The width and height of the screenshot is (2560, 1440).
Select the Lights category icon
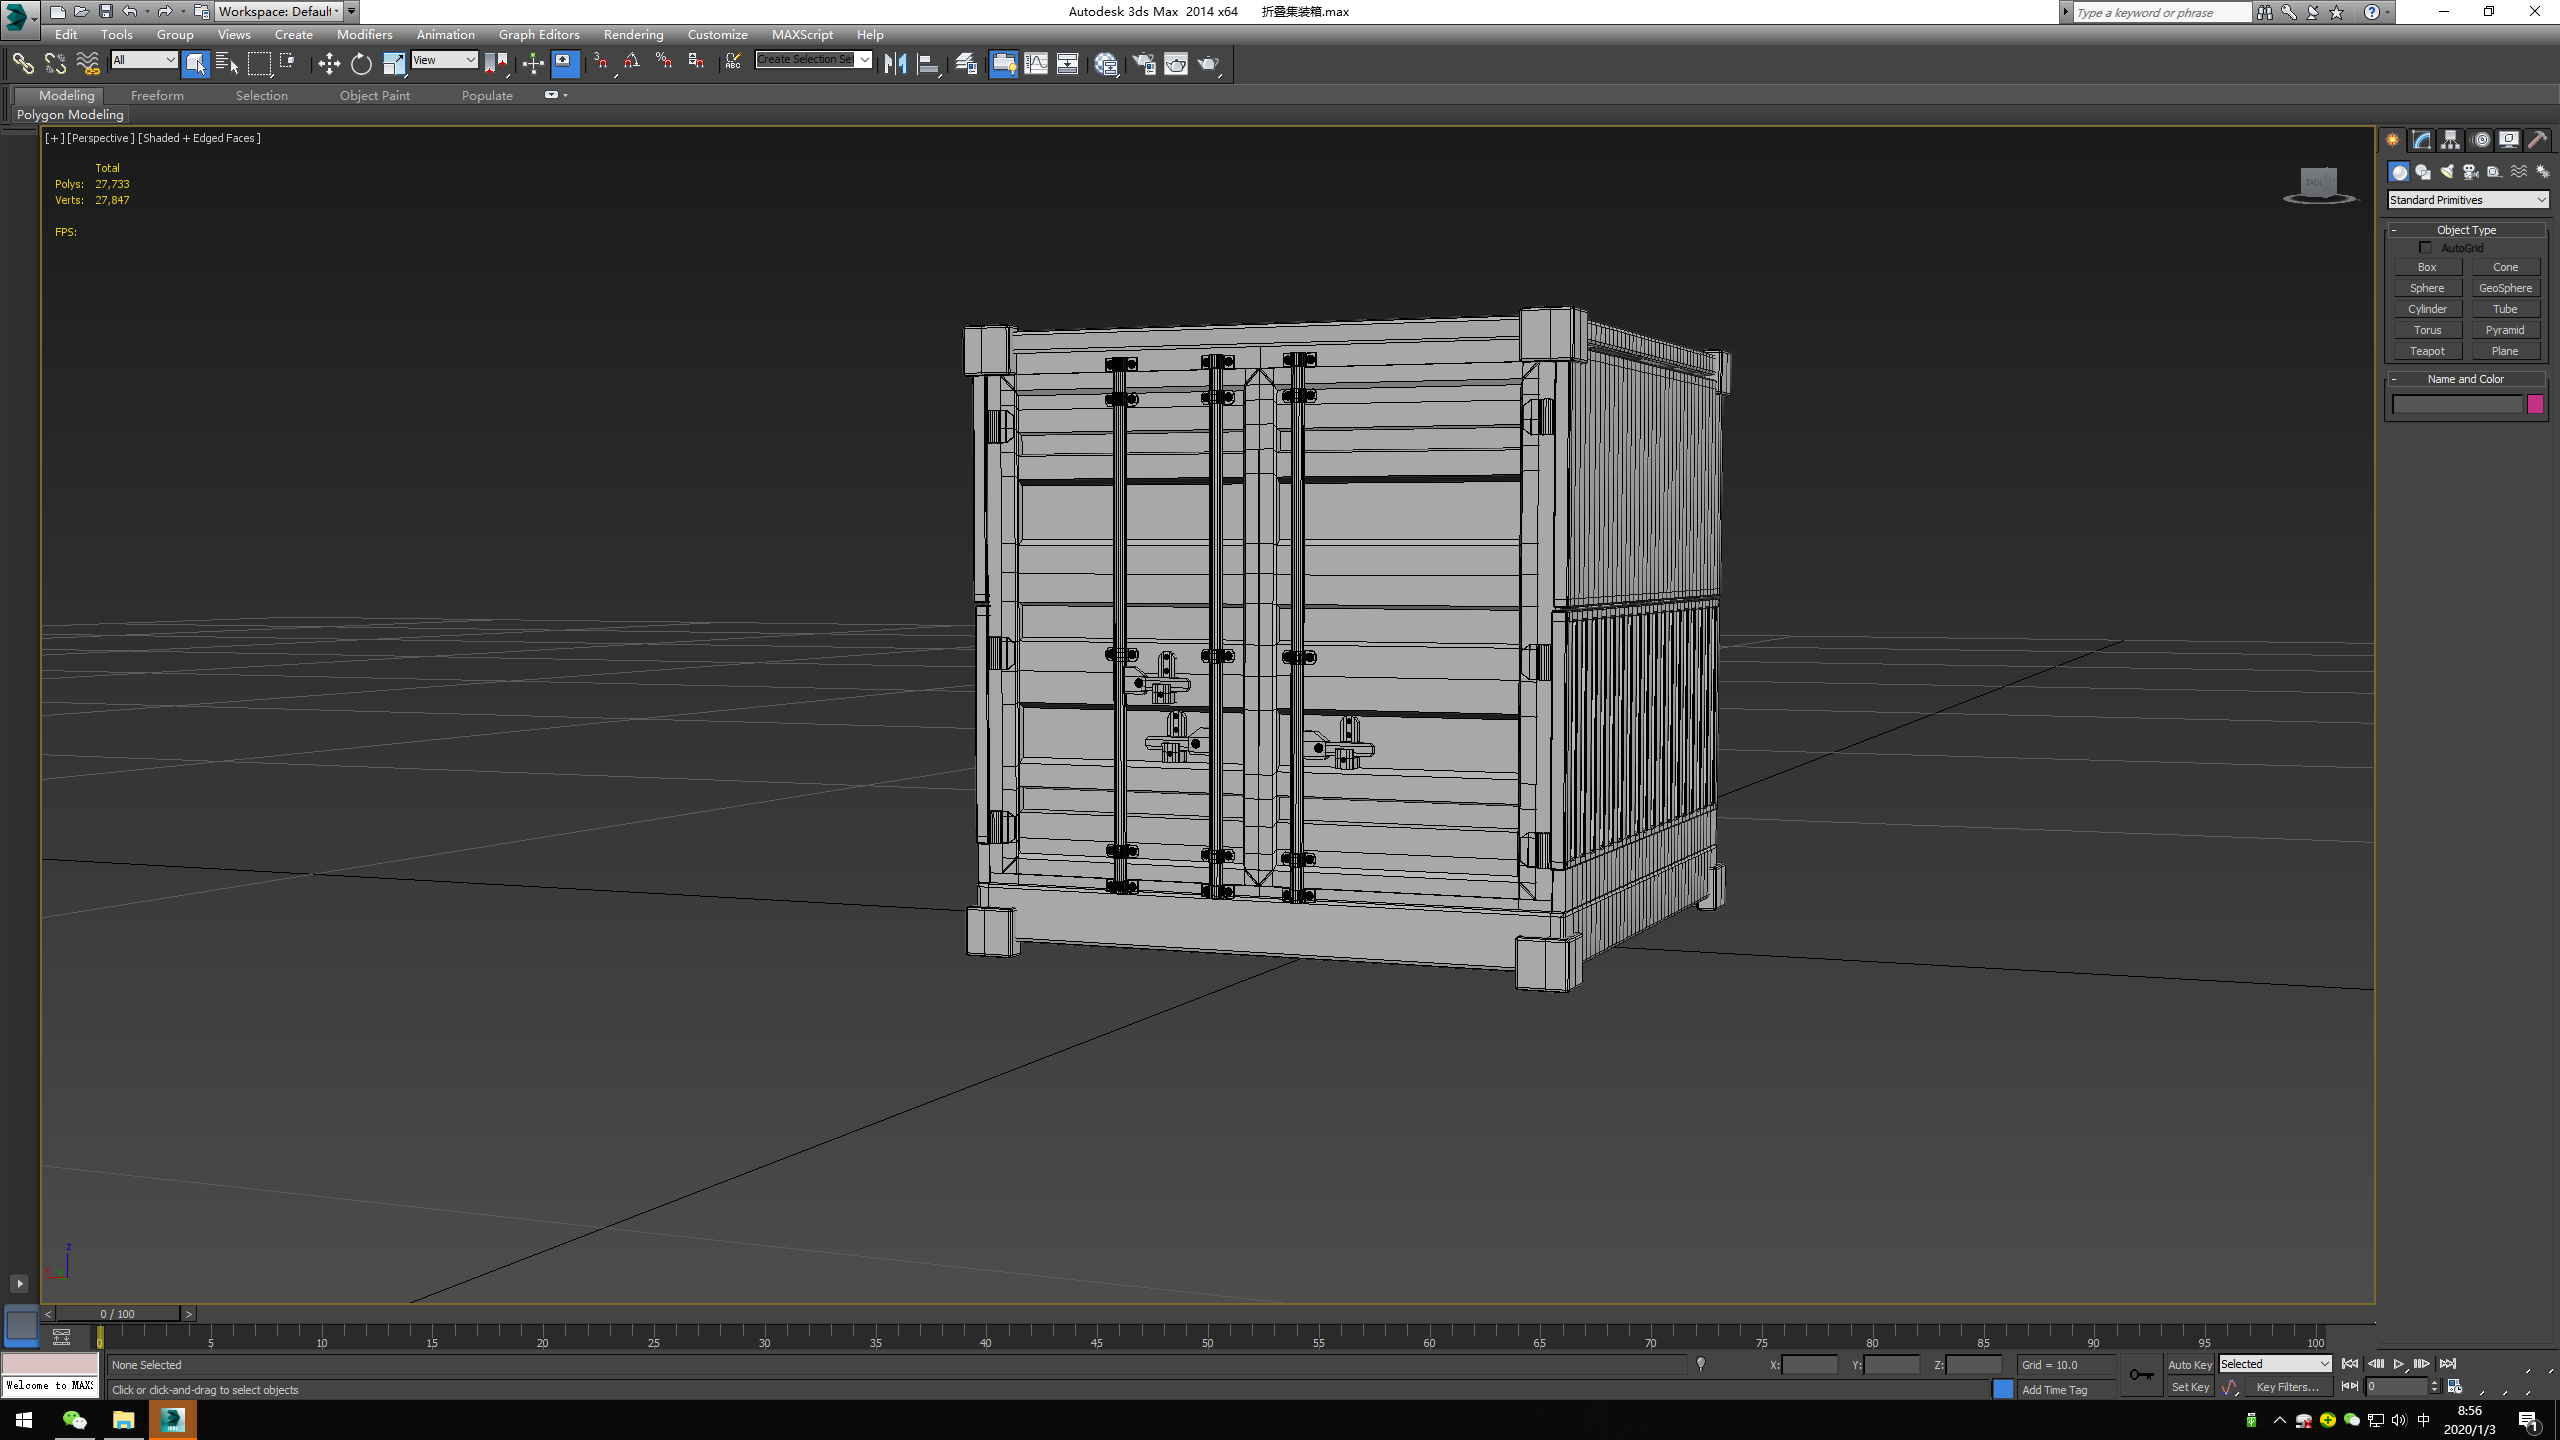[2446, 172]
